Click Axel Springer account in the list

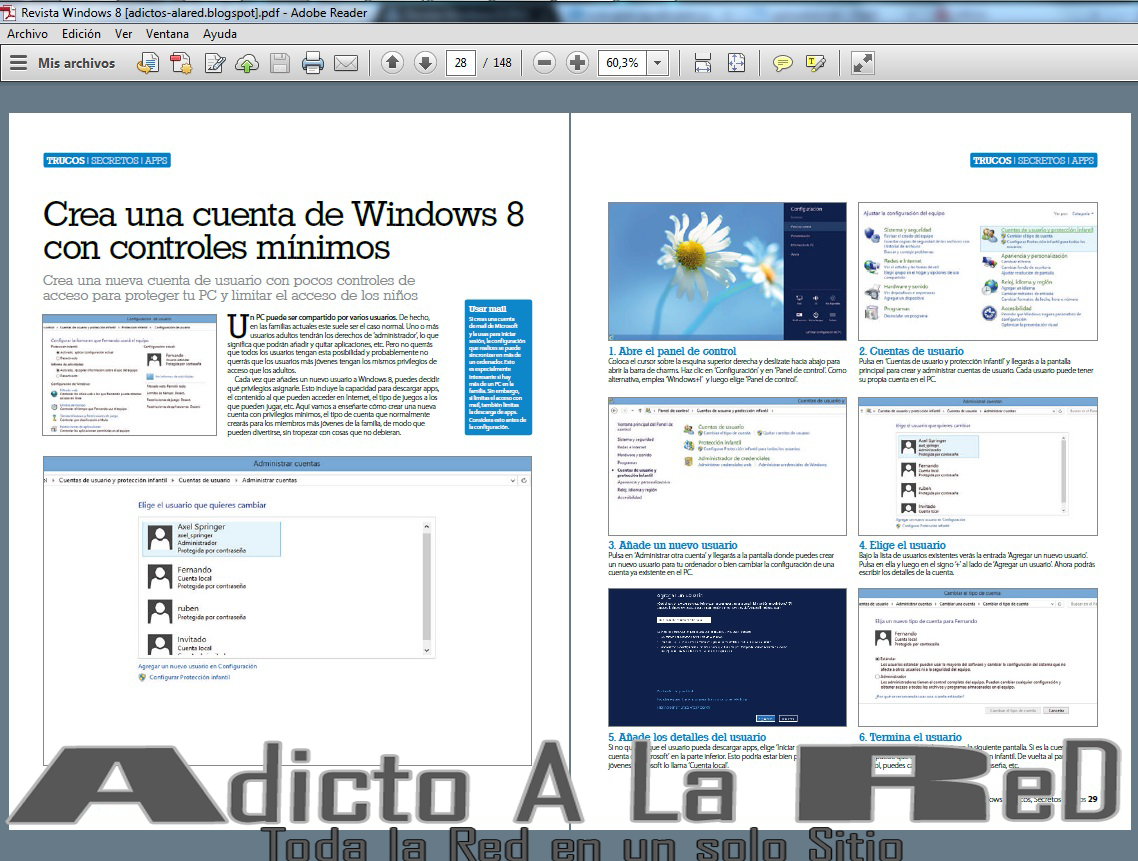click(212, 538)
